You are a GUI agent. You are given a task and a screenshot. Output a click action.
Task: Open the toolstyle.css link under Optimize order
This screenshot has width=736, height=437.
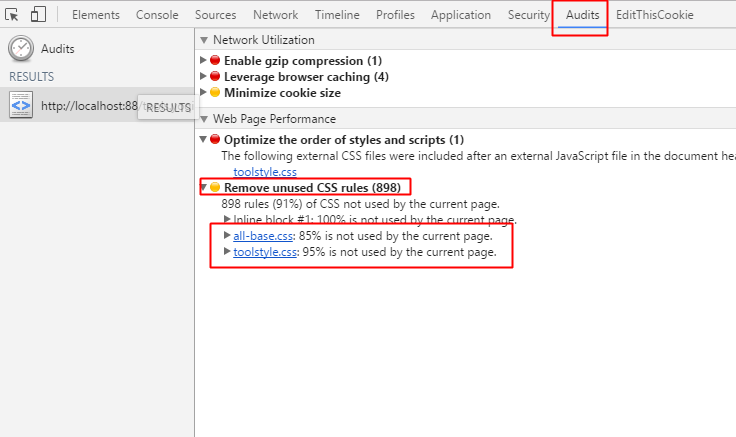[x=264, y=172]
